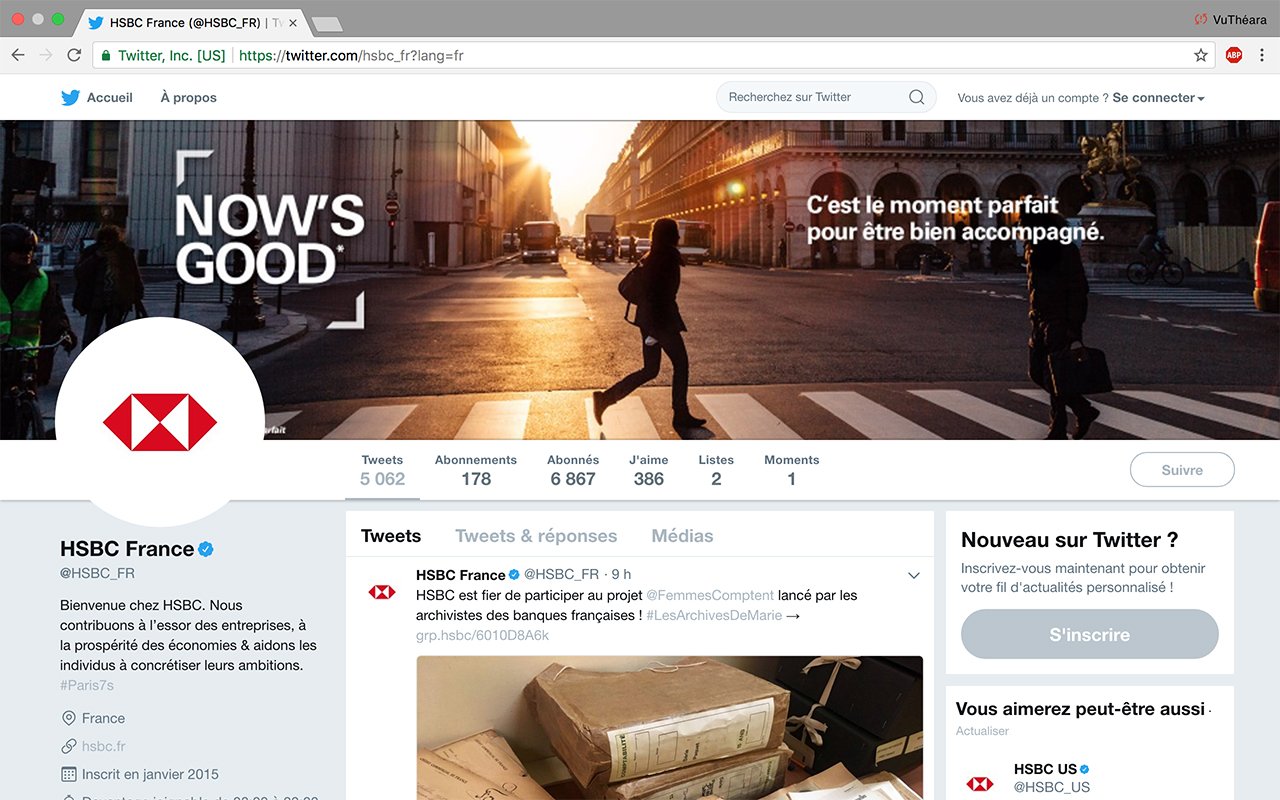Click the search magnifier icon
The height and width of the screenshot is (800, 1280).
tap(916, 97)
